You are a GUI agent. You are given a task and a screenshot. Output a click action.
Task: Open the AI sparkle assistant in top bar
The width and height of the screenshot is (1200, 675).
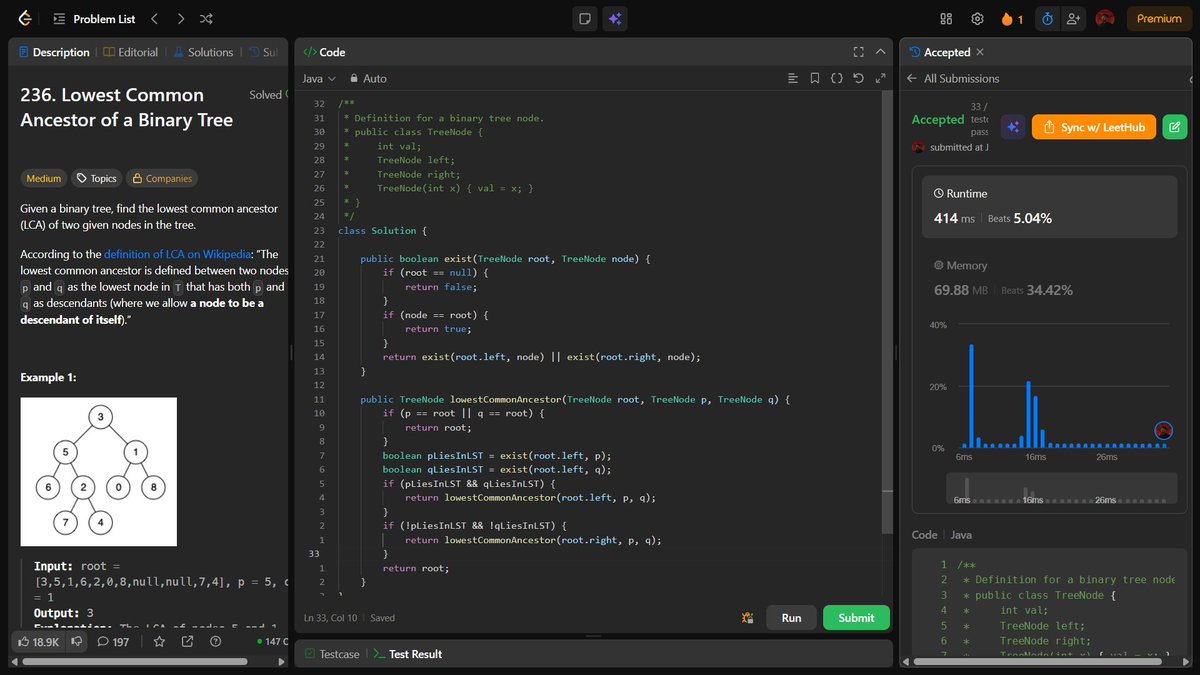click(615, 18)
